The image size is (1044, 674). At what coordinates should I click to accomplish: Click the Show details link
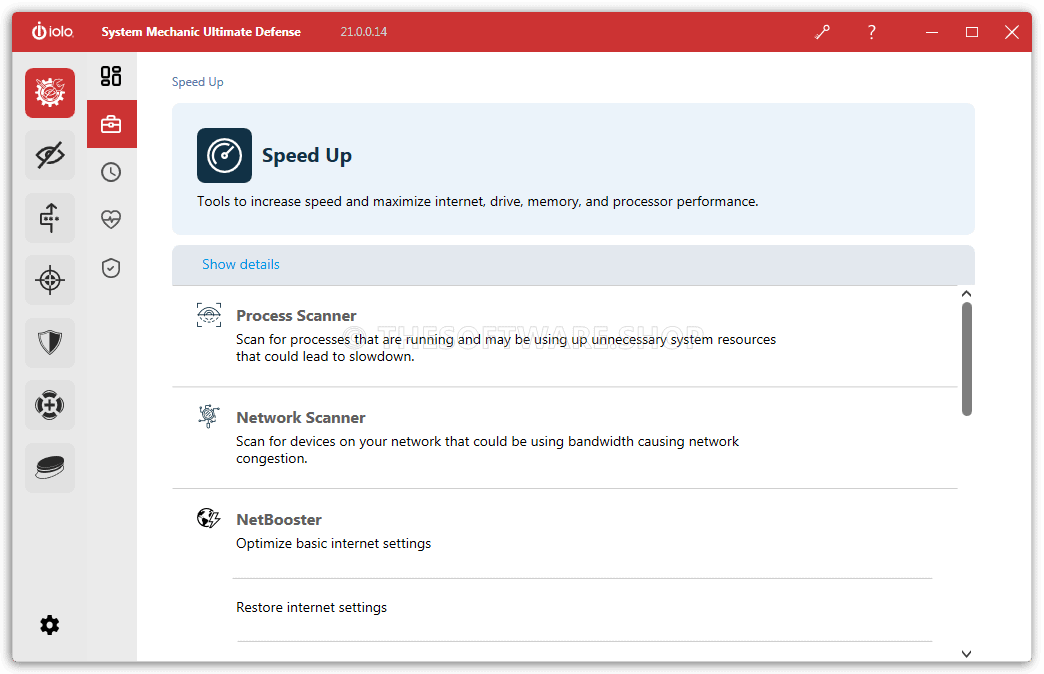(x=241, y=264)
